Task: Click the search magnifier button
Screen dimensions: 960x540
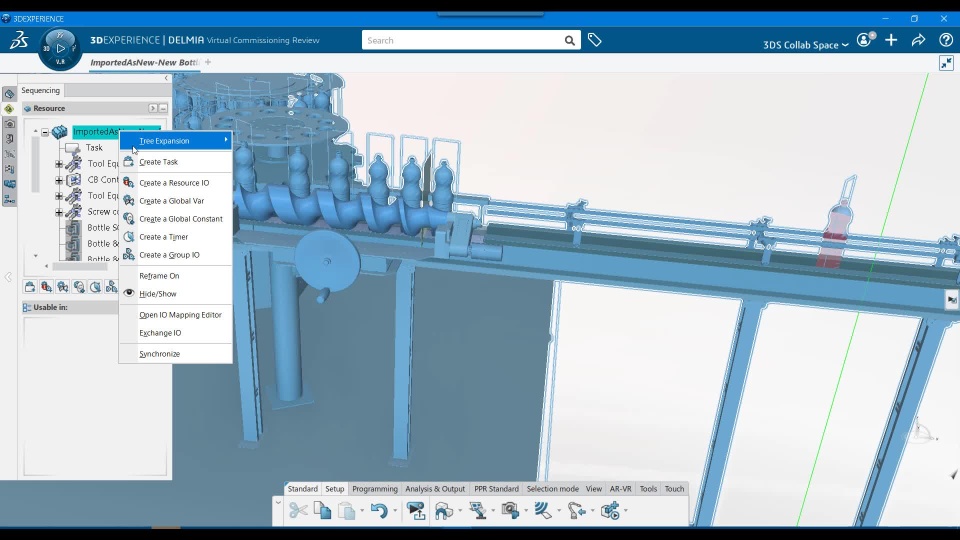Action: (x=569, y=40)
